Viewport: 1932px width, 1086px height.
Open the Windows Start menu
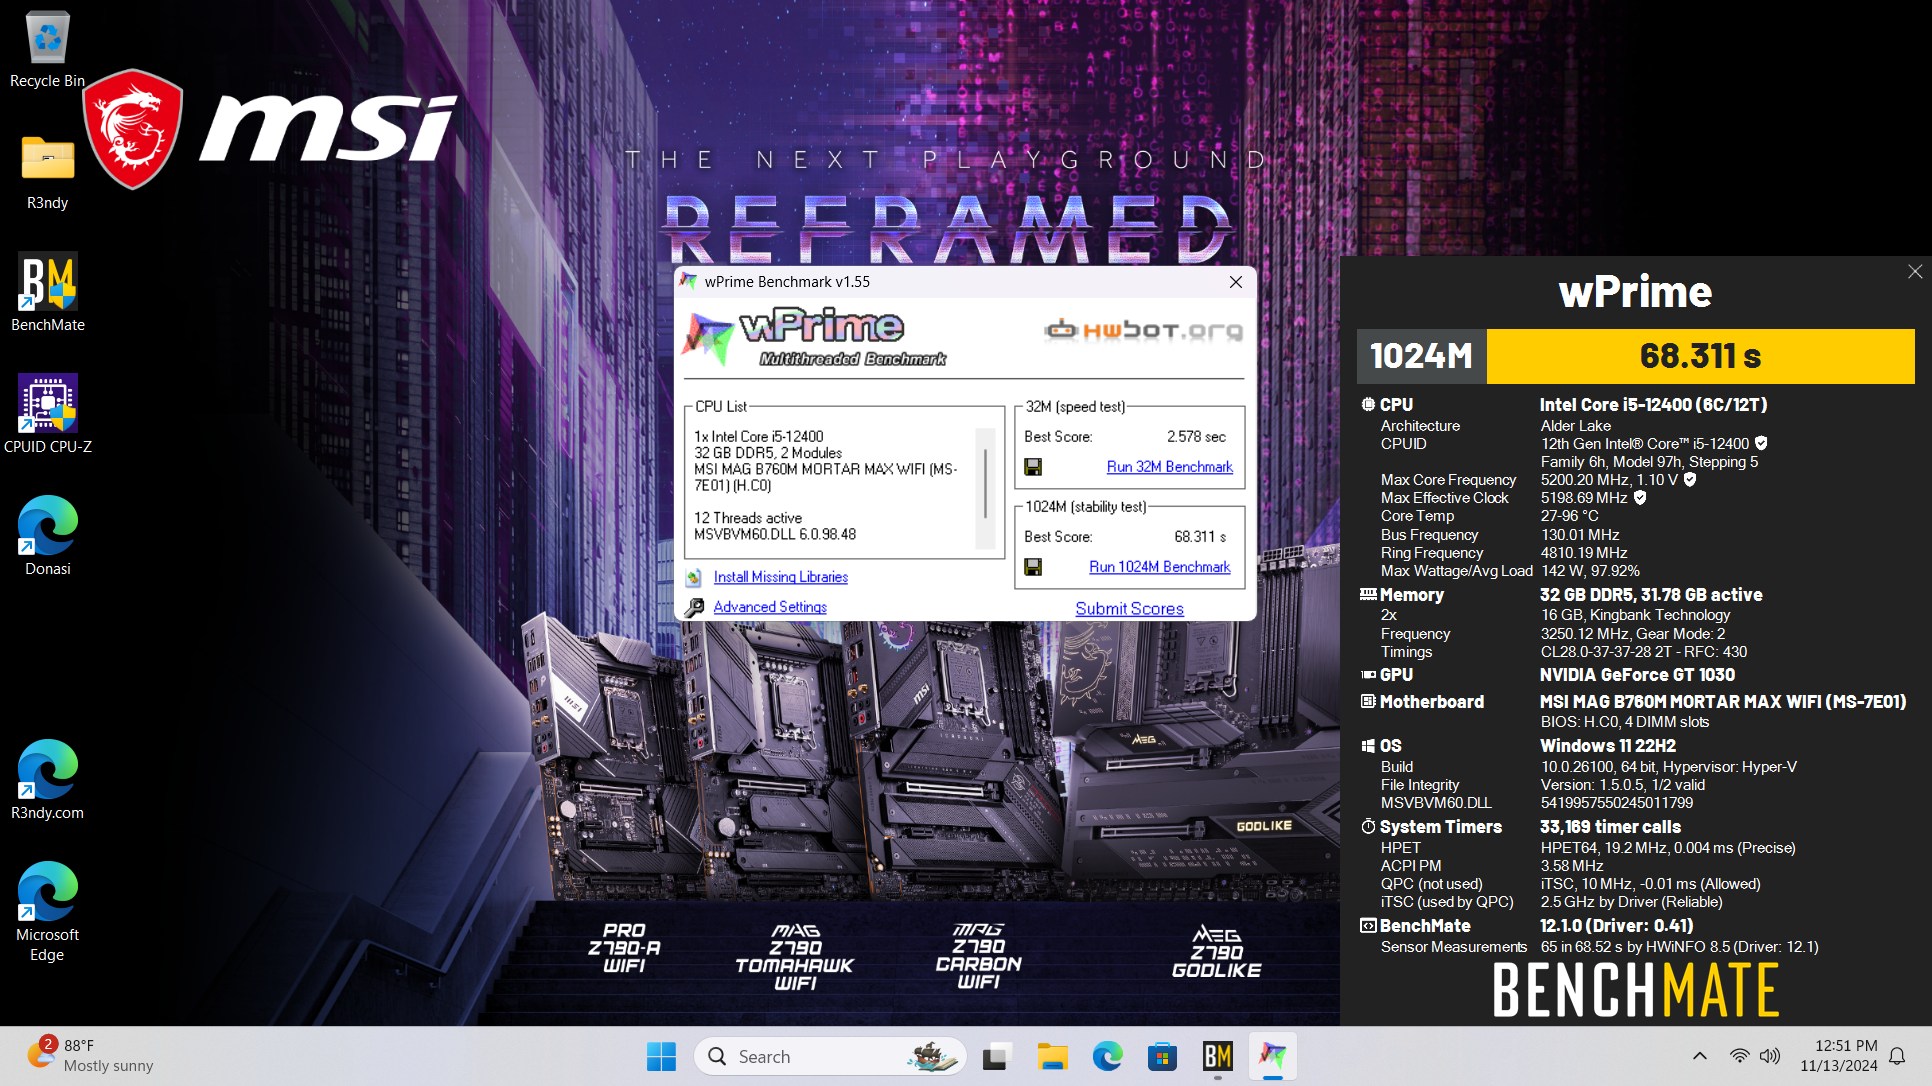pos(661,1056)
